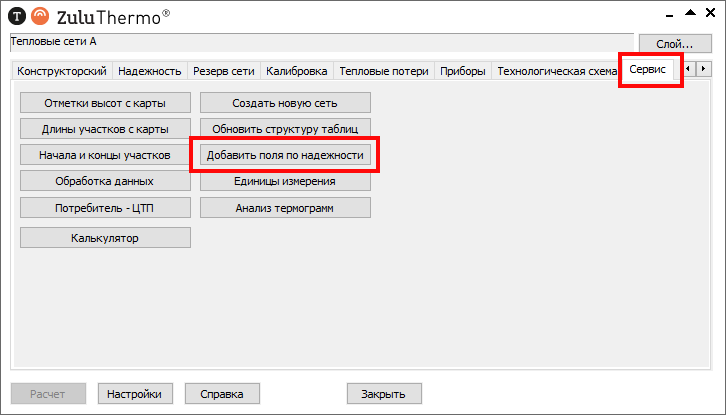Open the Резерв сети tab
The width and height of the screenshot is (726, 415).
(225, 71)
